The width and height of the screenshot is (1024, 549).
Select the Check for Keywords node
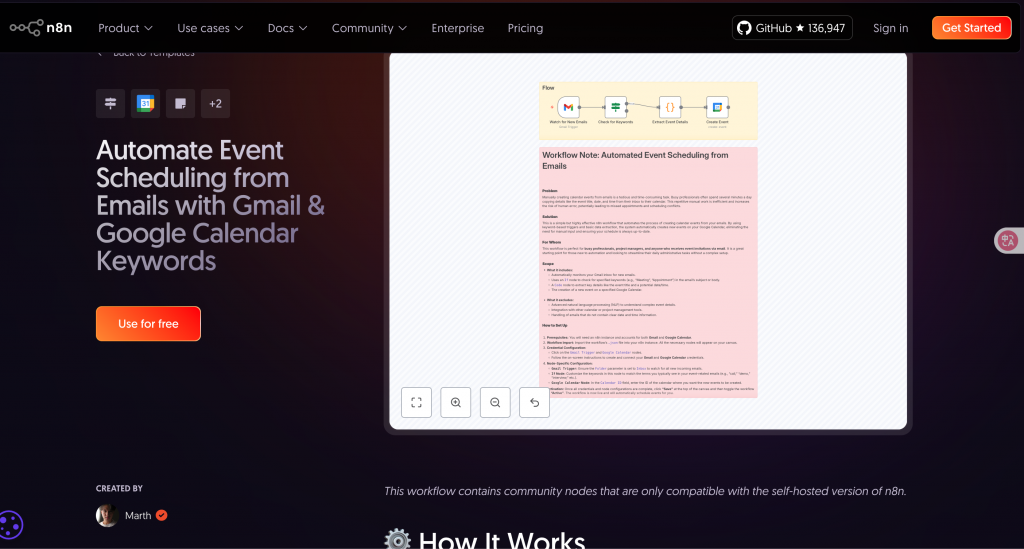point(615,106)
